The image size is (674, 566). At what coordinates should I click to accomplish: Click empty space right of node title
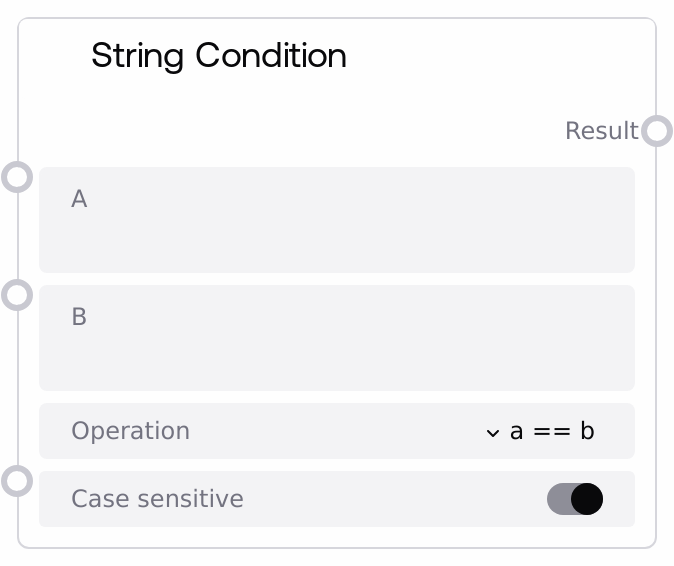[500, 55]
